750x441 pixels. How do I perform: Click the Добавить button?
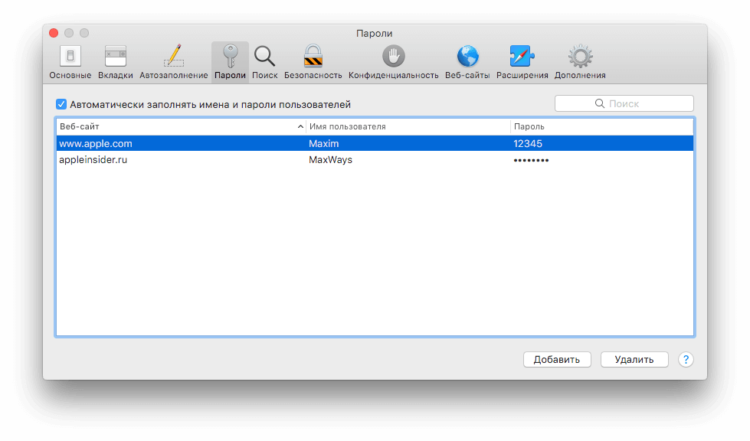pyautogui.click(x=557, y=360)
